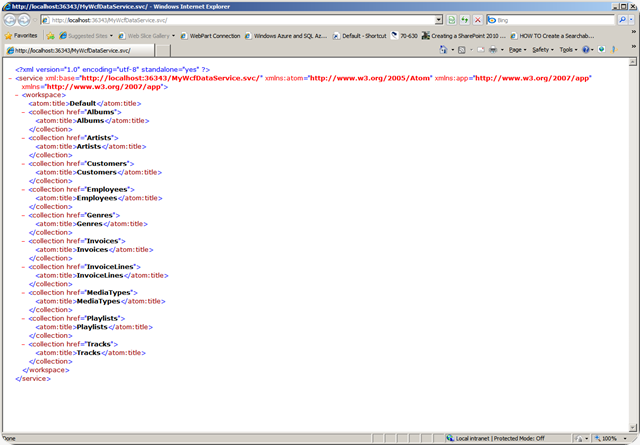
Task: Open the recent pages dropdown beside Forward
Action: click(x=35, y=20)
